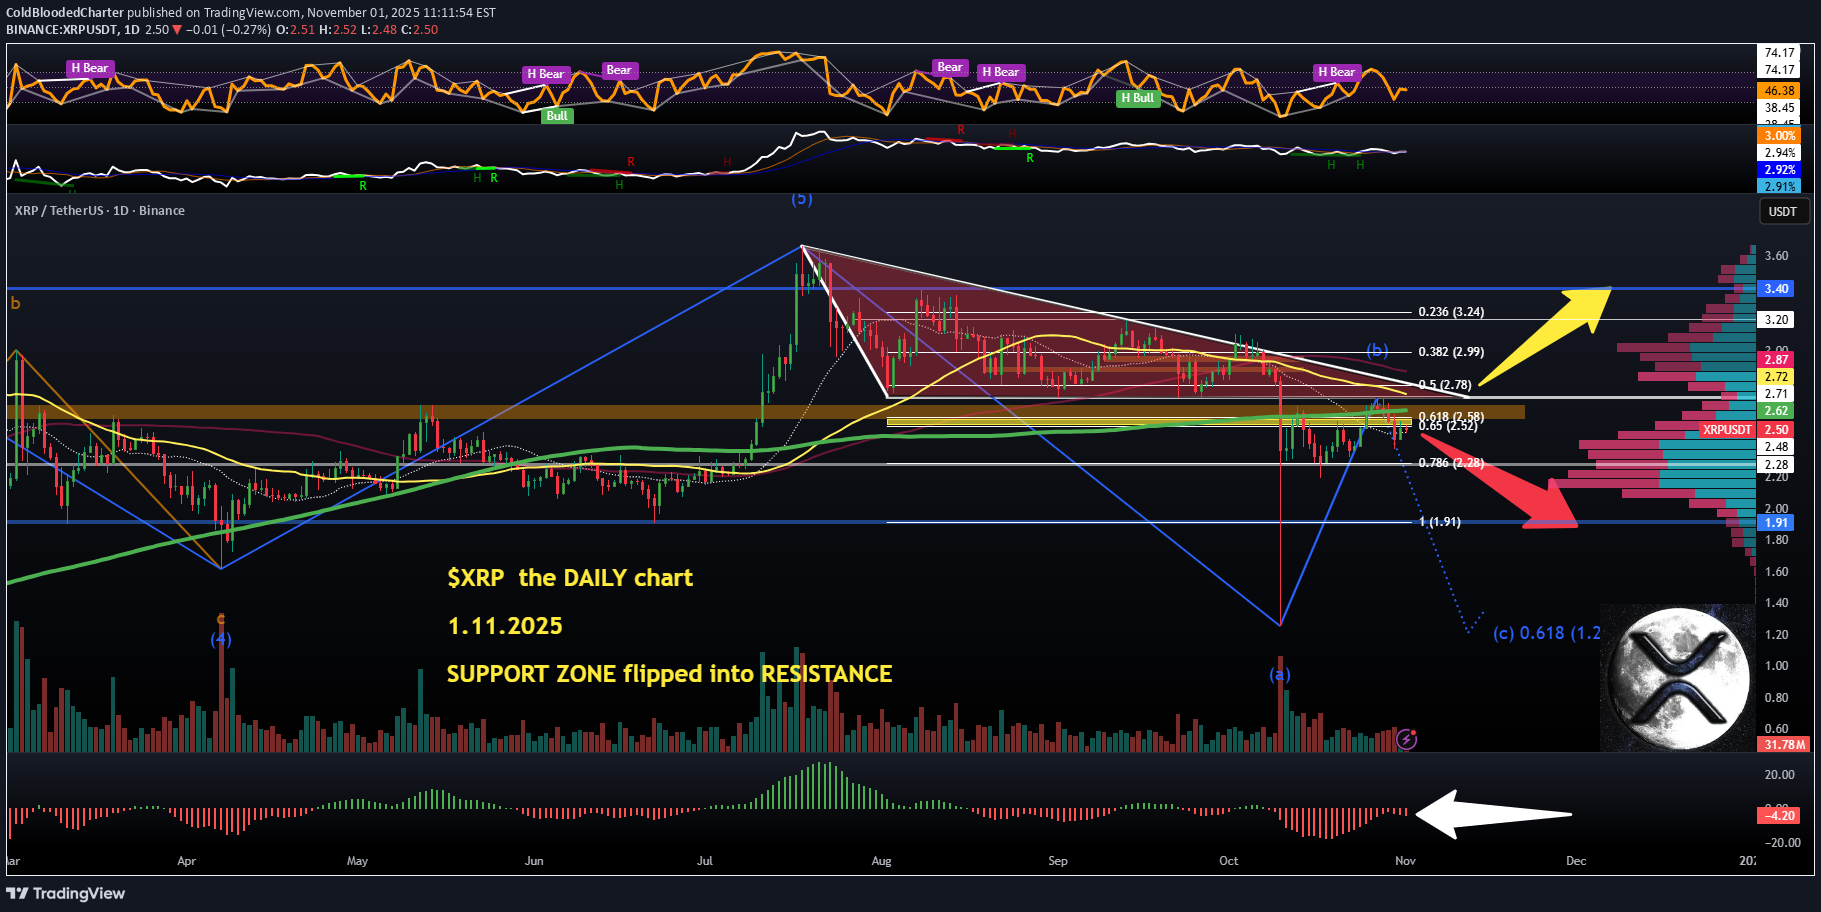Select the BINANCE:XRPUSDT symbol in header

click(62, 30)
